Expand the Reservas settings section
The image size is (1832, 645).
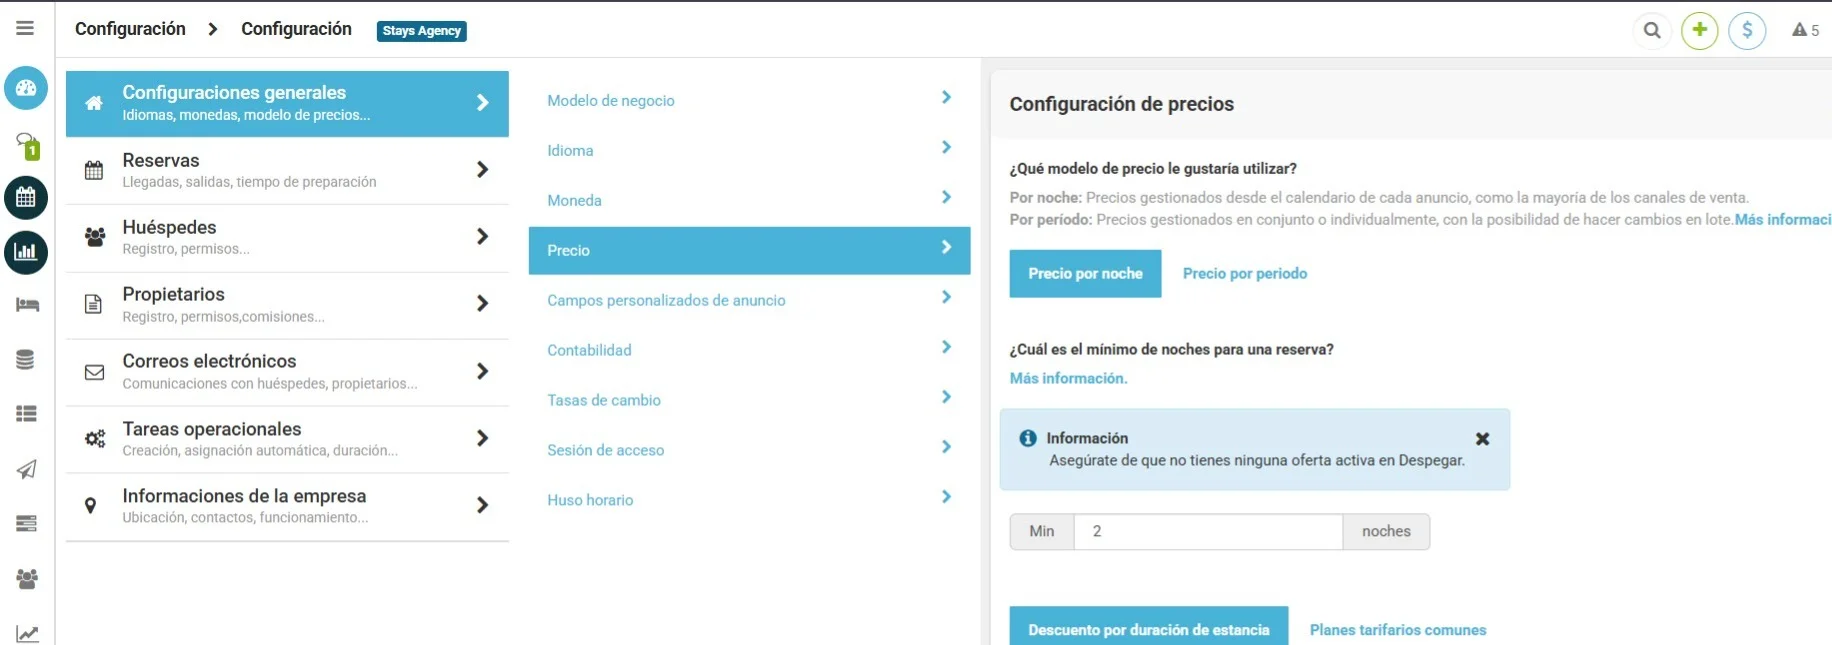(287, 170)
